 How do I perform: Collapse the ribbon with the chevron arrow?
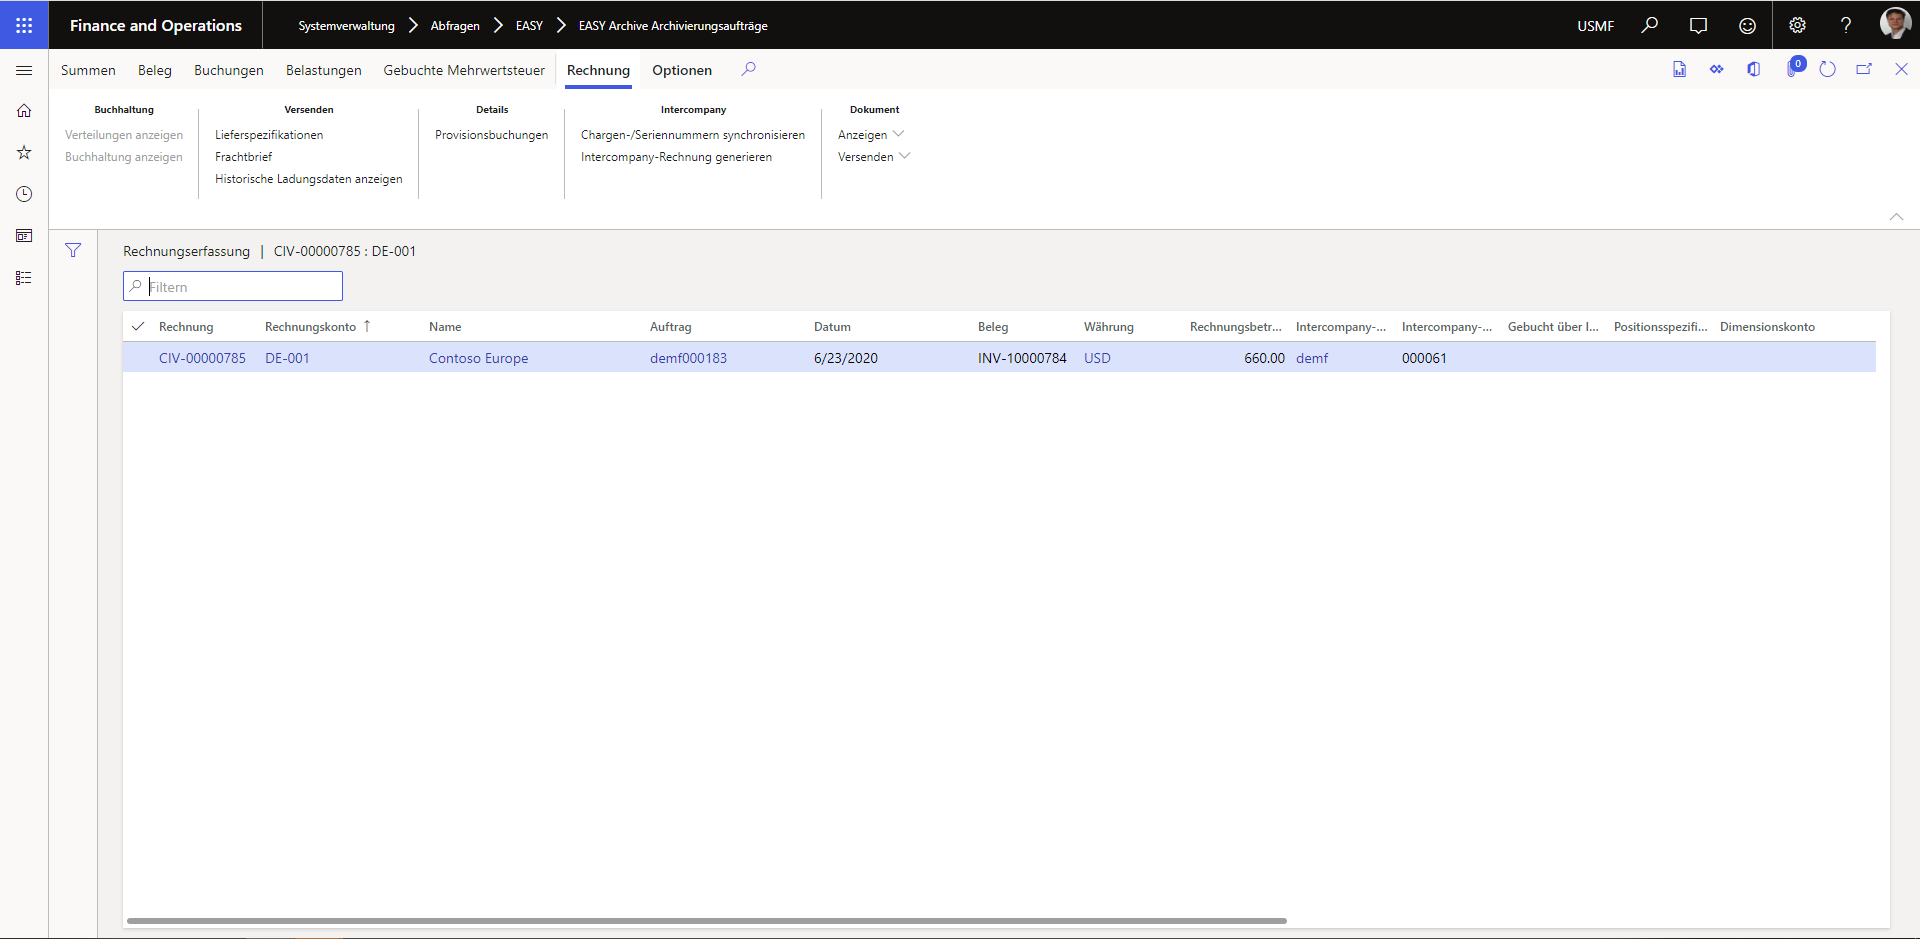(x=1896, y=217)
